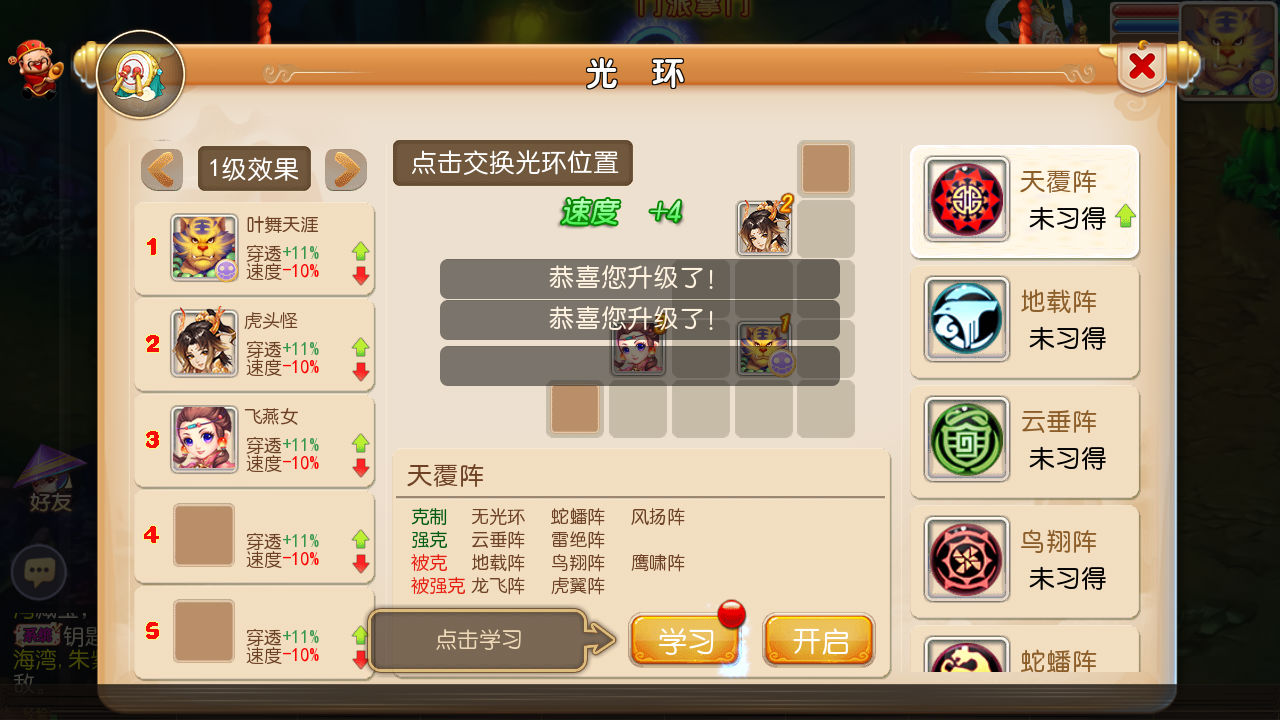1280x720 pixels.
Task: Select the 天覆阵 formation icon
Action: (x=967, y=199)
